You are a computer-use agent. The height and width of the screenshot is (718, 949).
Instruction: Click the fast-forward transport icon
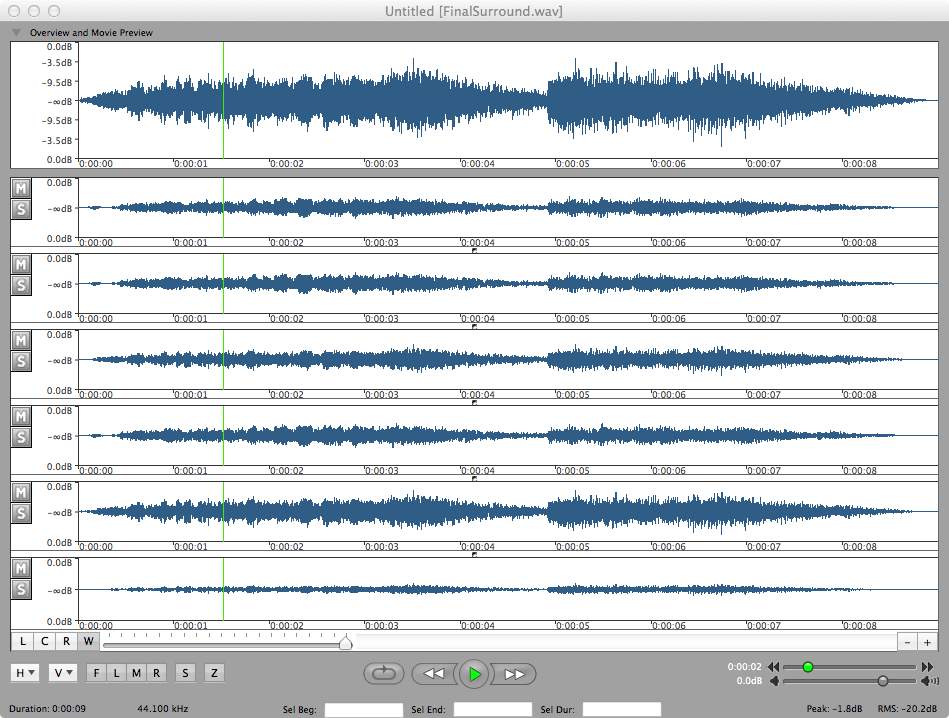pos(514,674)
